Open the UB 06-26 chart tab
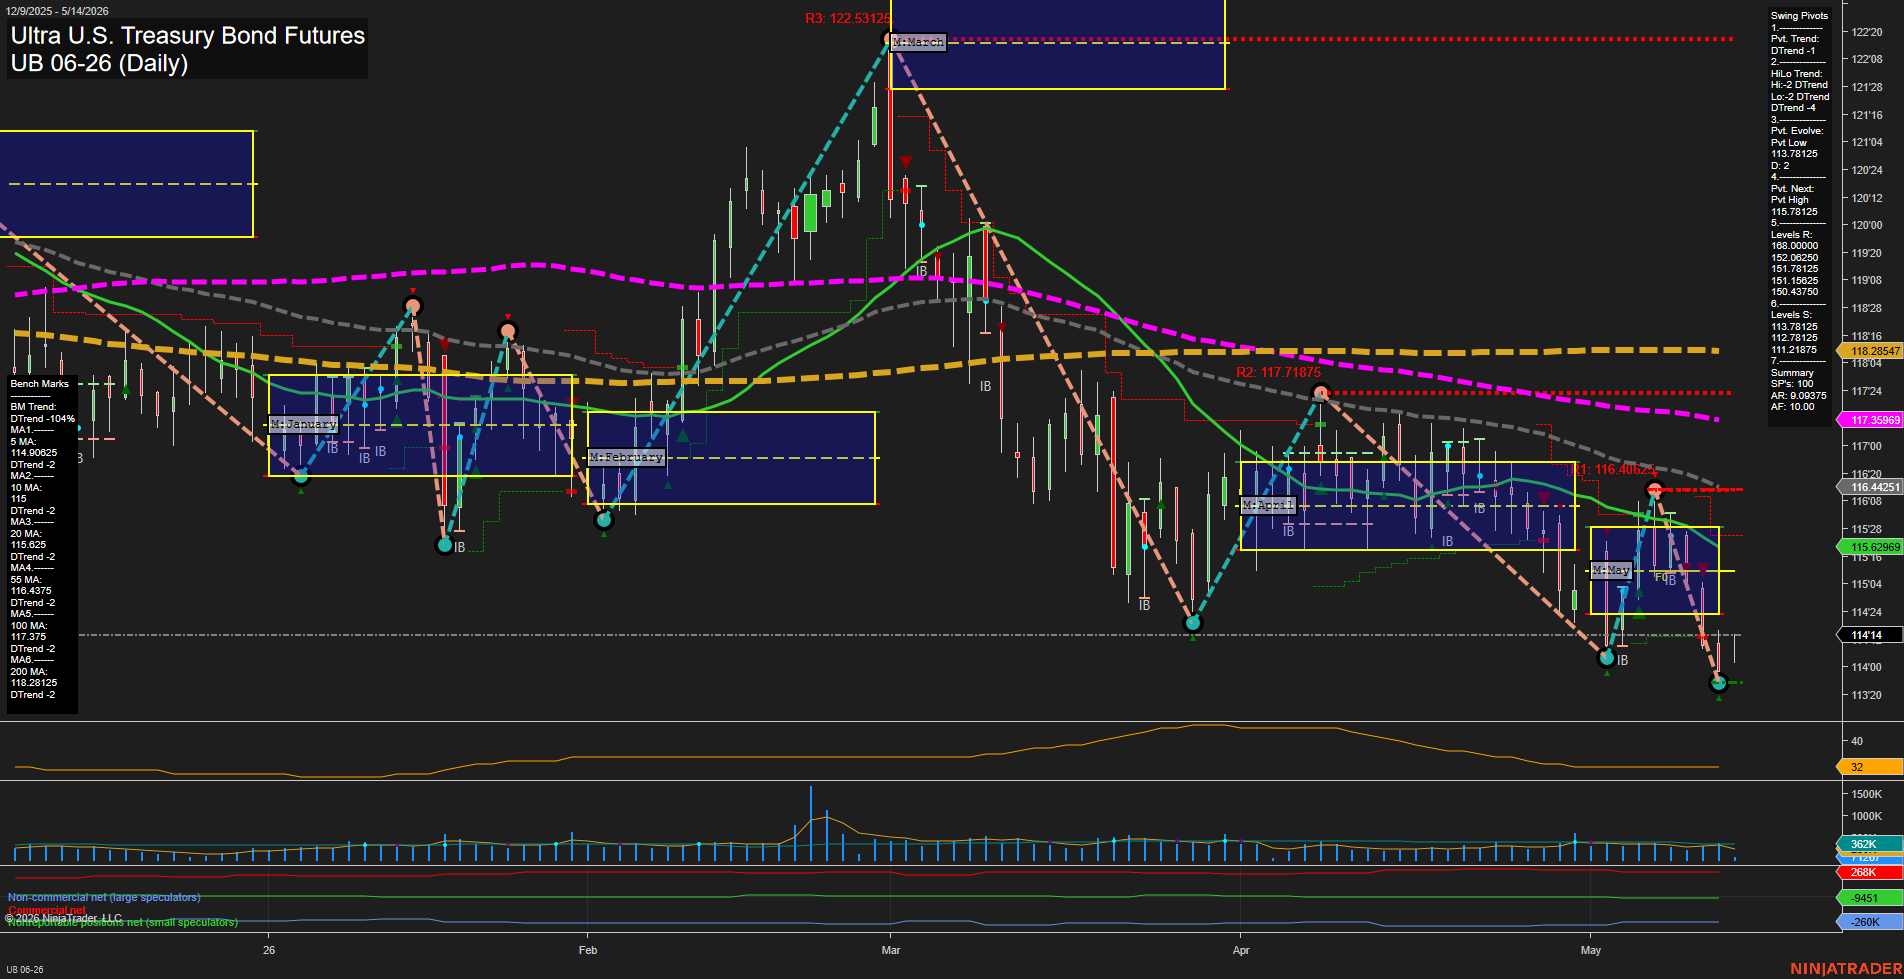The height and width of the screenshot is (979, 1904). 24,969
